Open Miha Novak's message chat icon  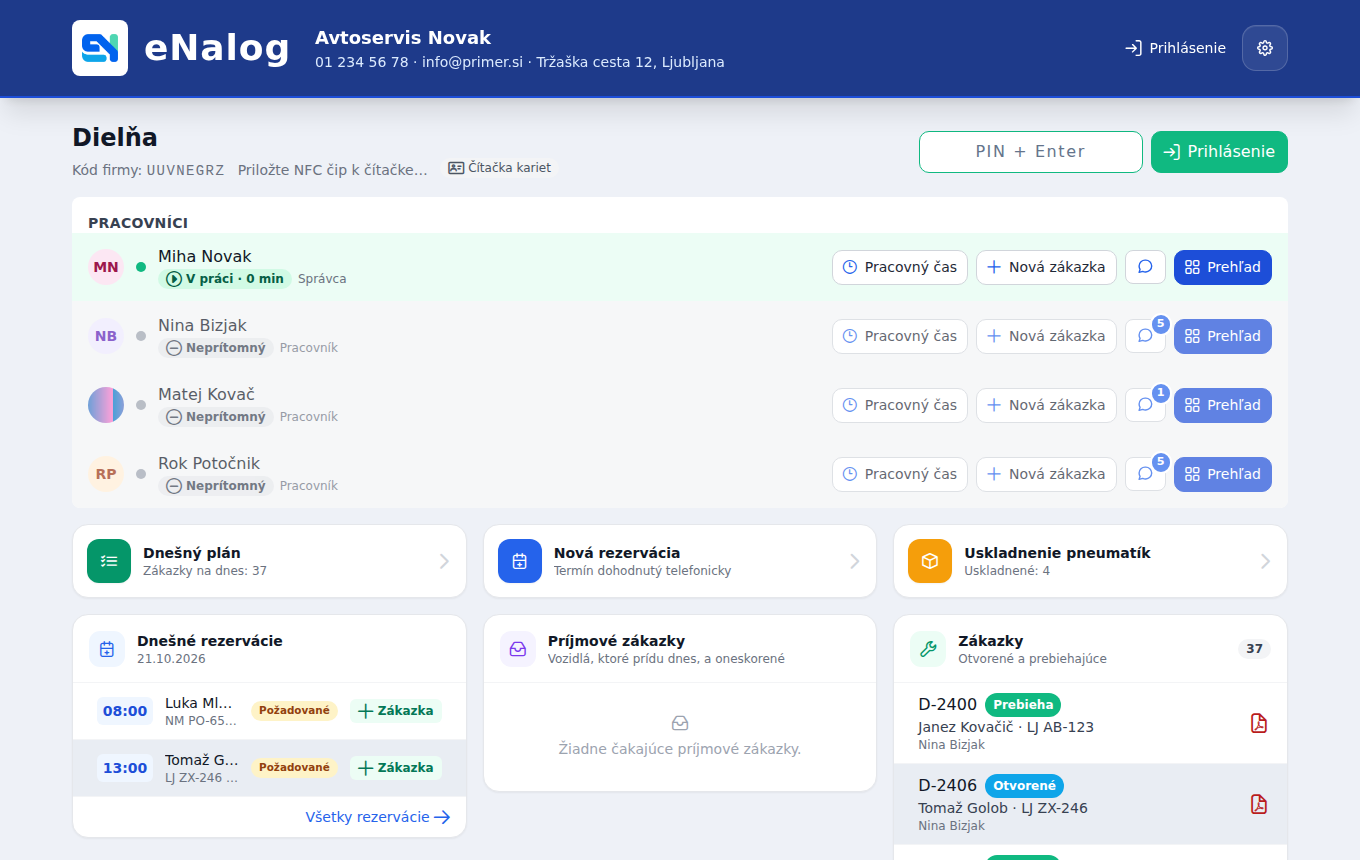coord(1146,267)
